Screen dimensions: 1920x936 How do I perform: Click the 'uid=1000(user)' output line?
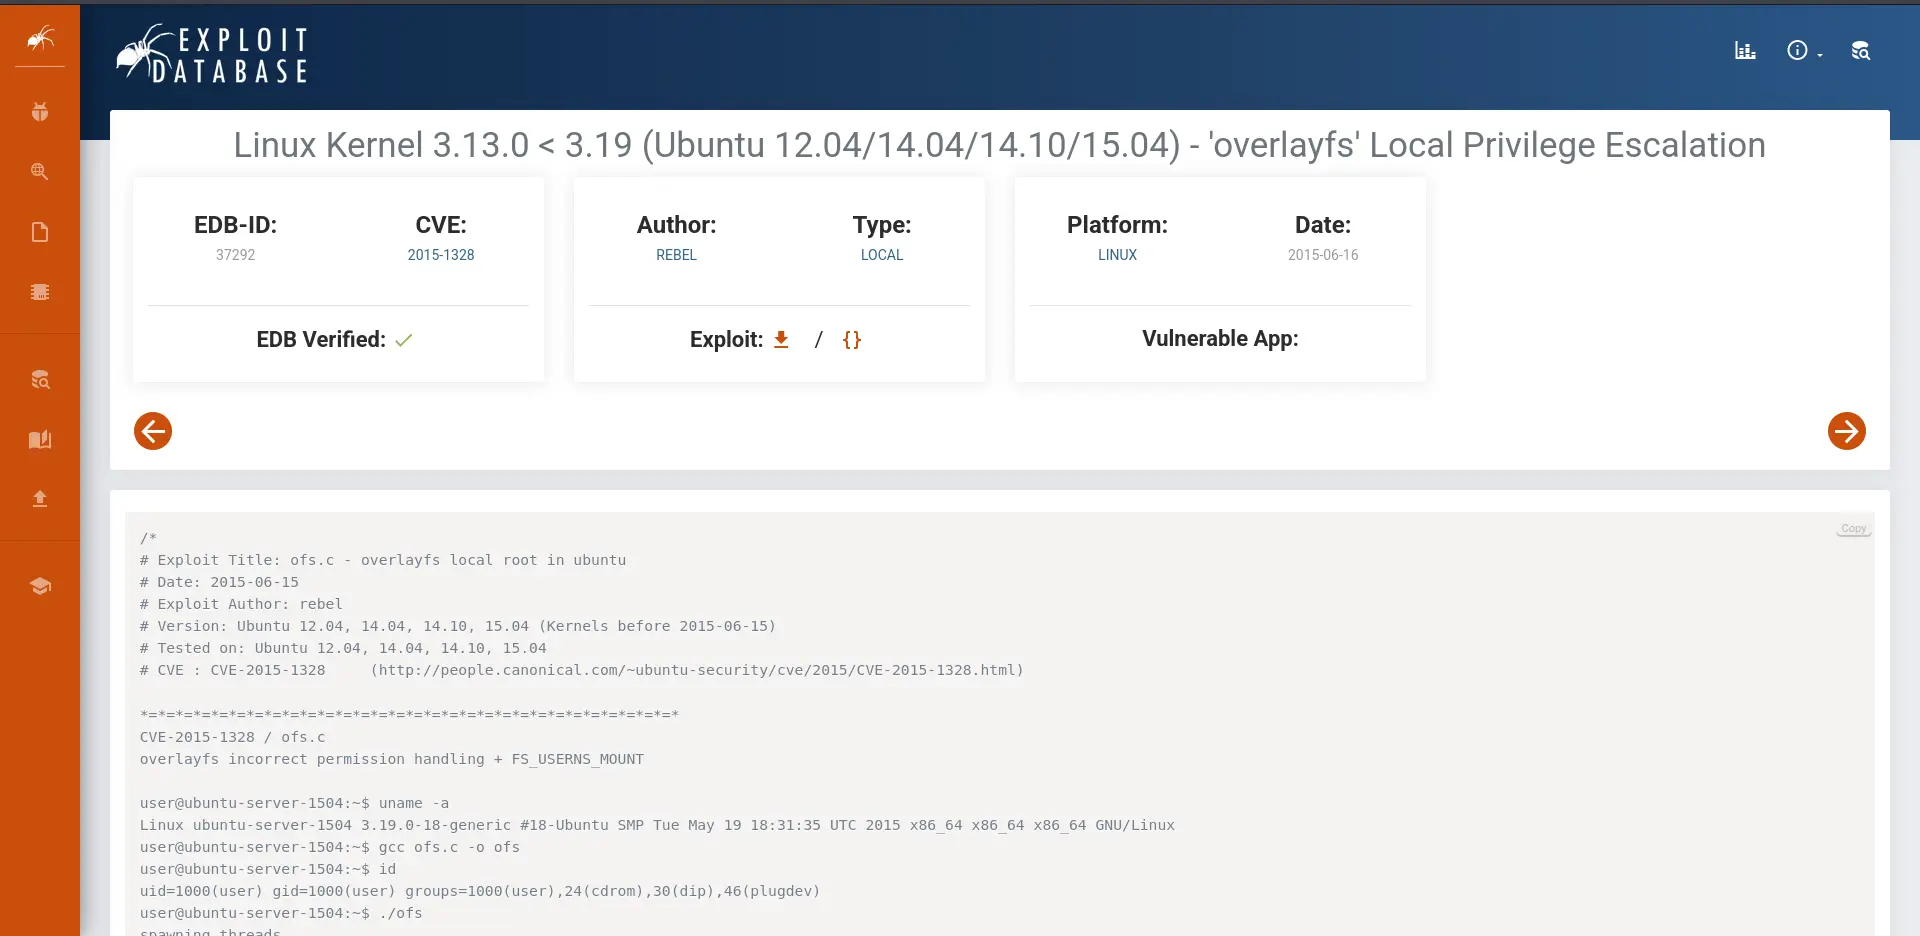(480, 891)
